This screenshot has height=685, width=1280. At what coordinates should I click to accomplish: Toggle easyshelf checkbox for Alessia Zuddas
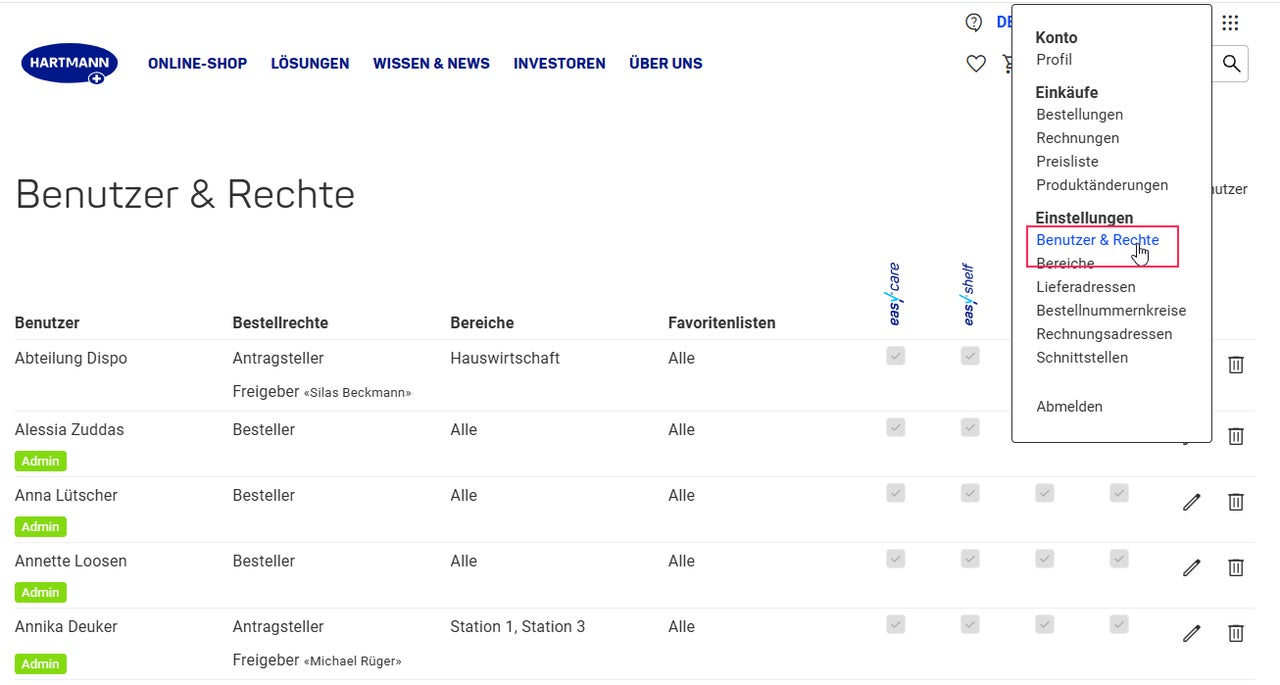970,427
